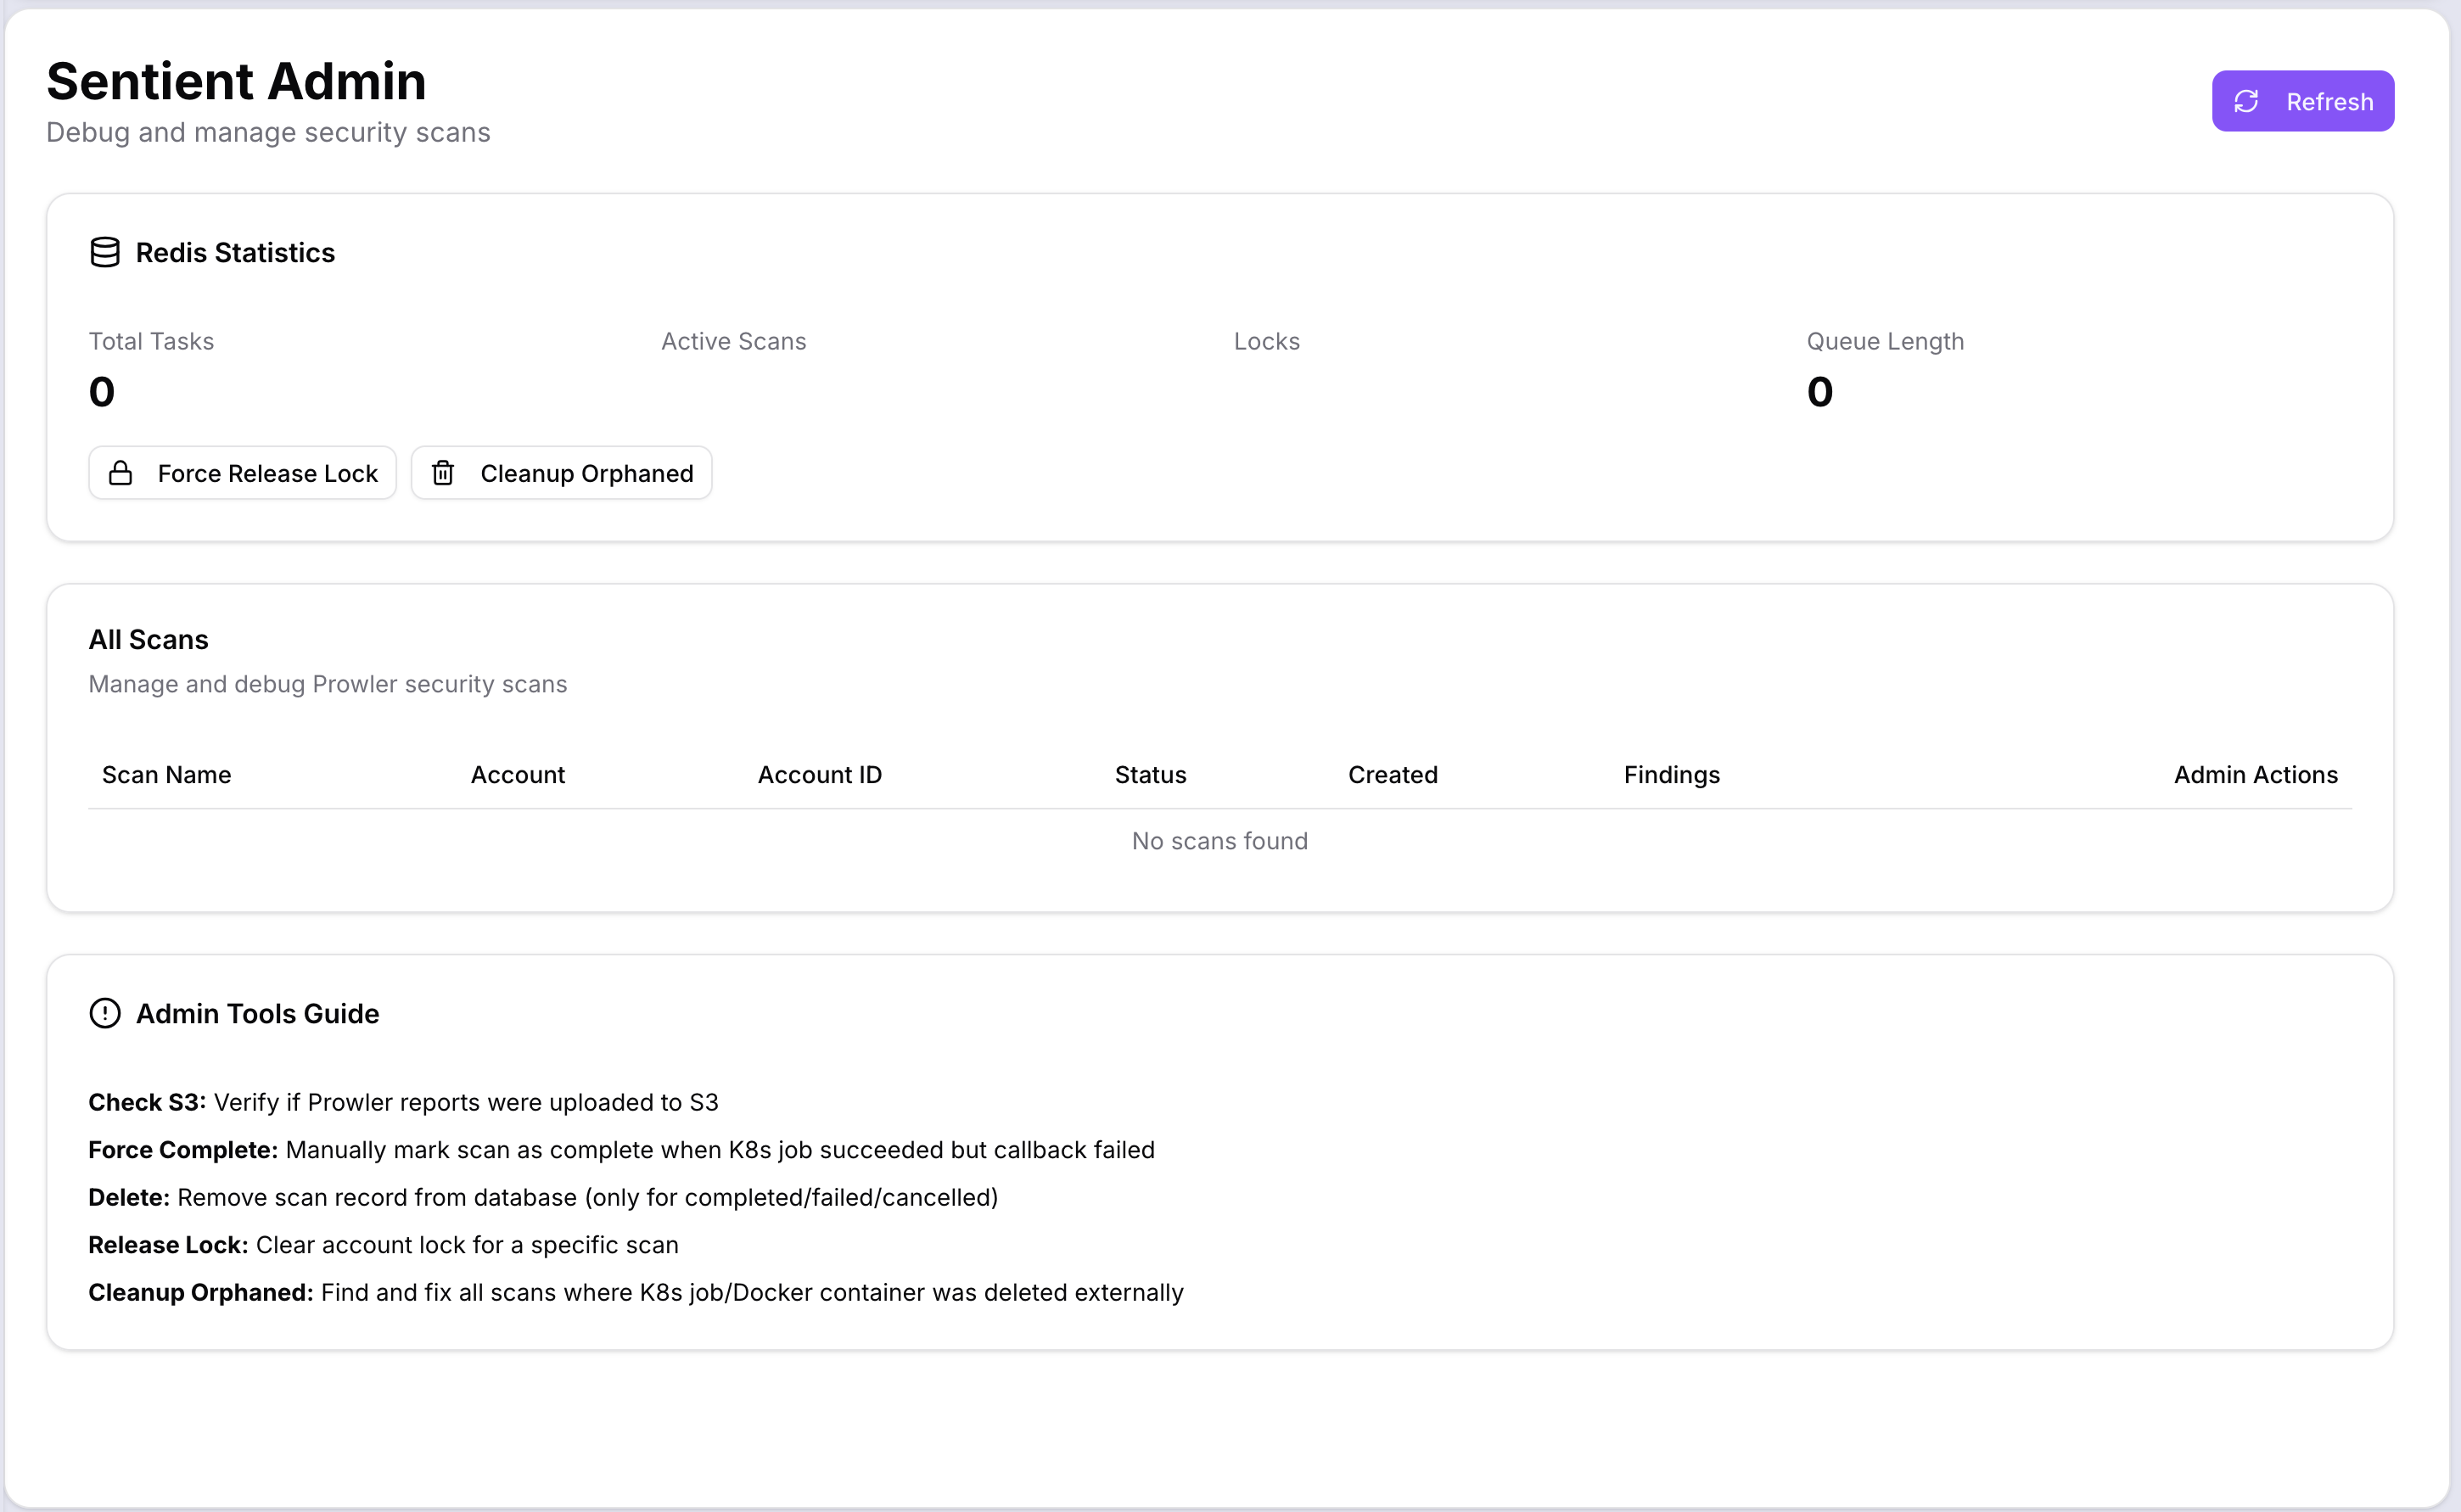Click the Sentient Admin page title
Viewport: 2461px width, 1512px height.
[x=237, y=81]
